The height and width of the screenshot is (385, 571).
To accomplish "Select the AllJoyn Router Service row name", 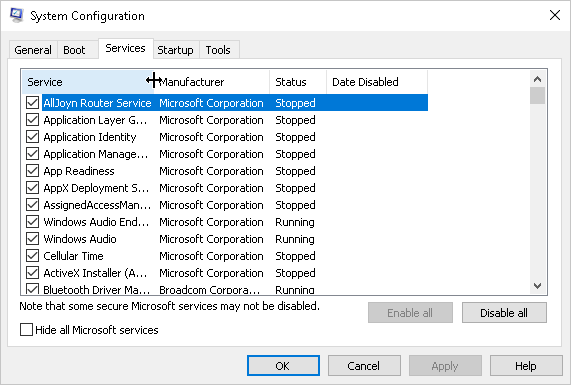I will [x=97, y=103].
